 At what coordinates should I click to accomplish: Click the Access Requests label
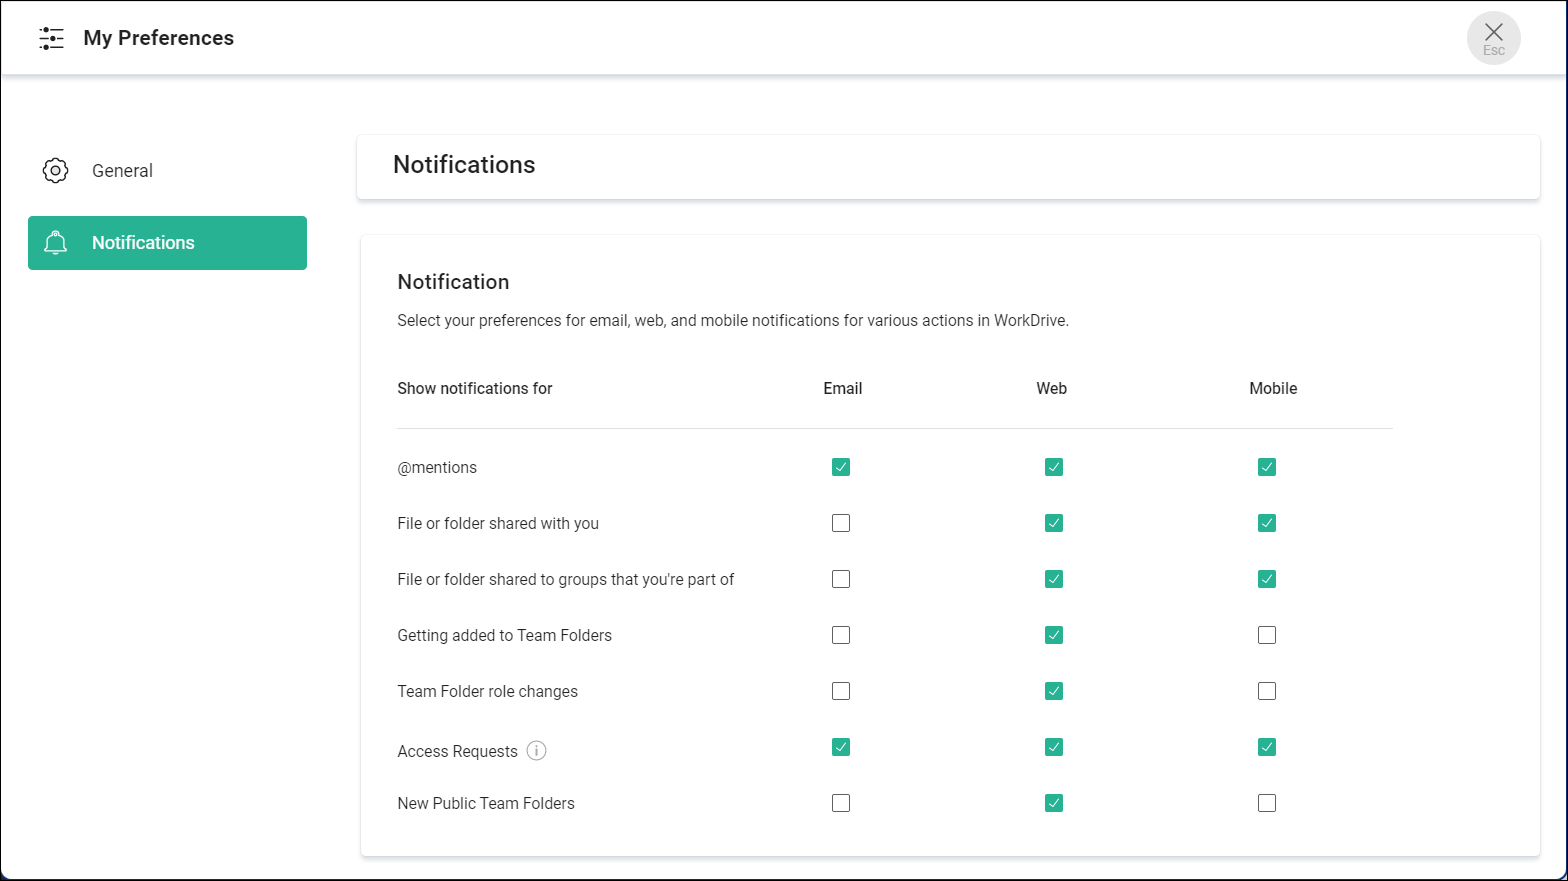click(458, 752)
